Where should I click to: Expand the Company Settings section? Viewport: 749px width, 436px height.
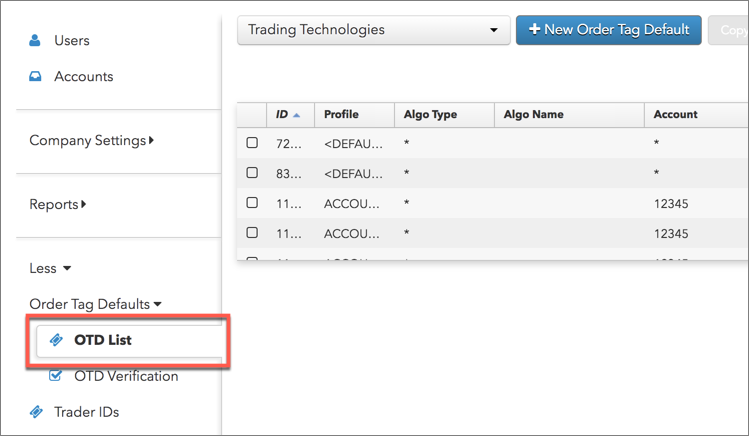tap(91, 141)
